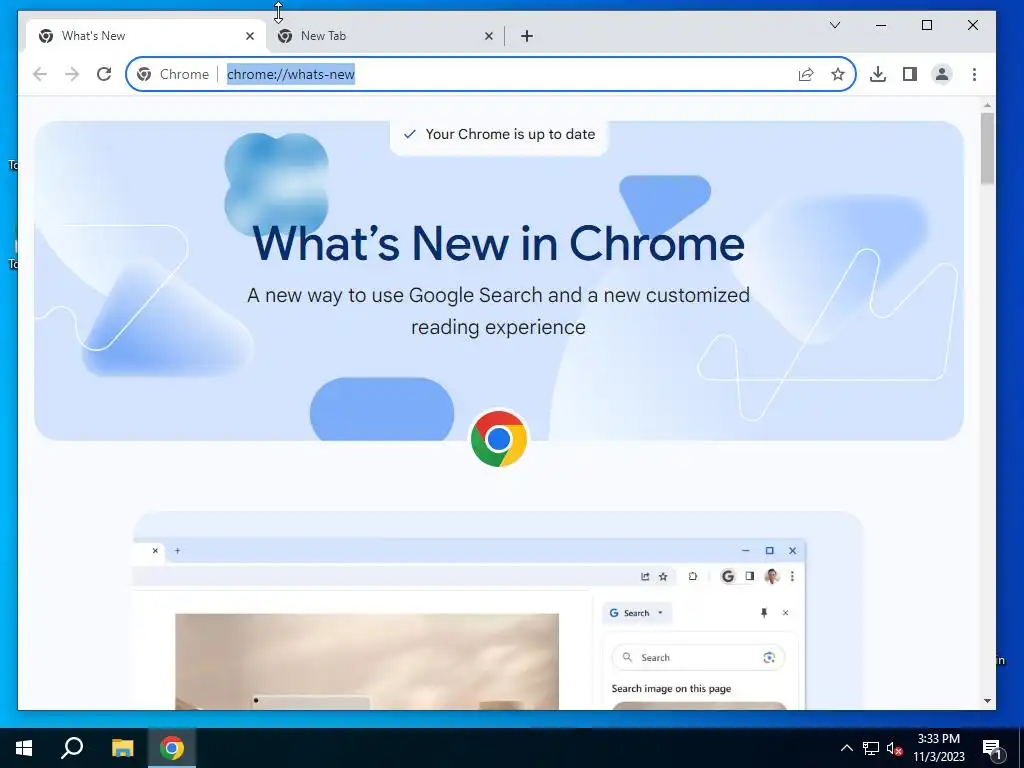Reload the What's New page
1024x768 pixels.
coord(104,74)
